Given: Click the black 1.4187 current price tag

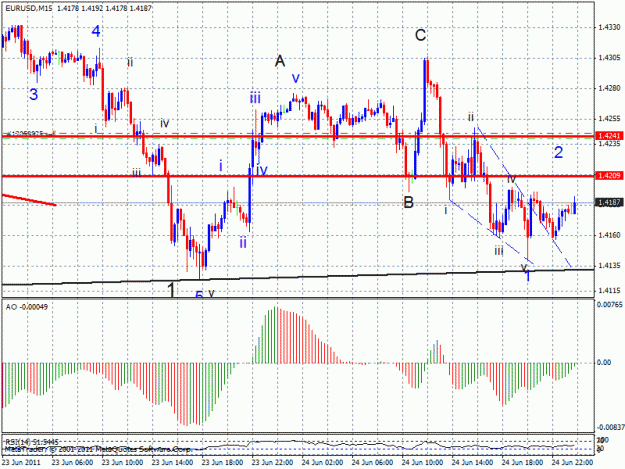Looking at the screenshot, I should click(608, 202).
